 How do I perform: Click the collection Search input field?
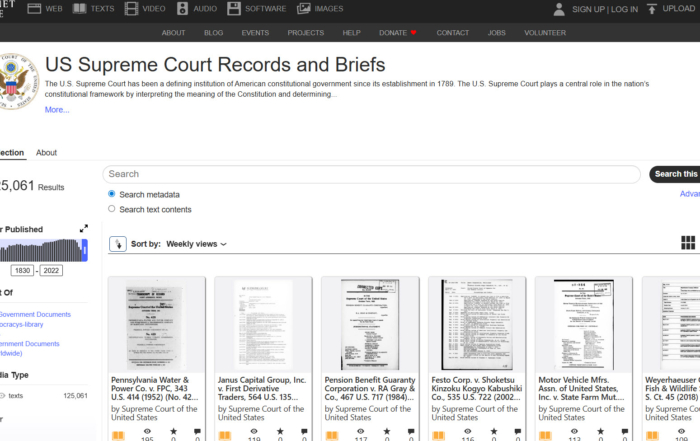(371, 174)
